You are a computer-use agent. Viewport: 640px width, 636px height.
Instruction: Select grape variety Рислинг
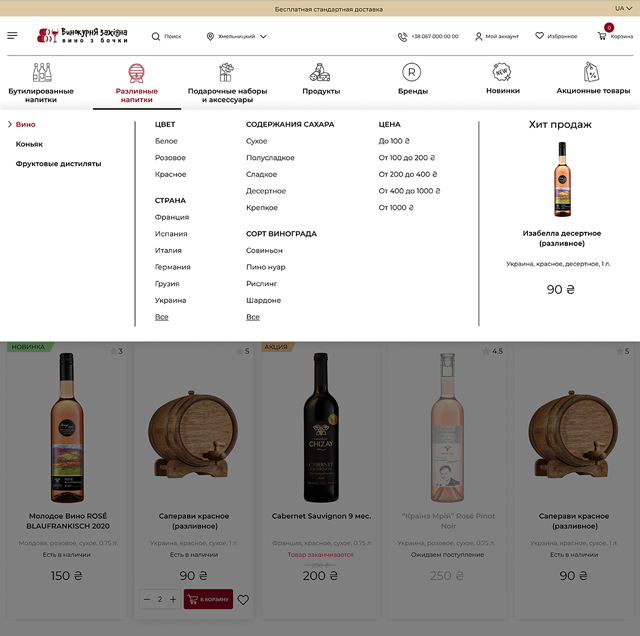tap(261, 284)
